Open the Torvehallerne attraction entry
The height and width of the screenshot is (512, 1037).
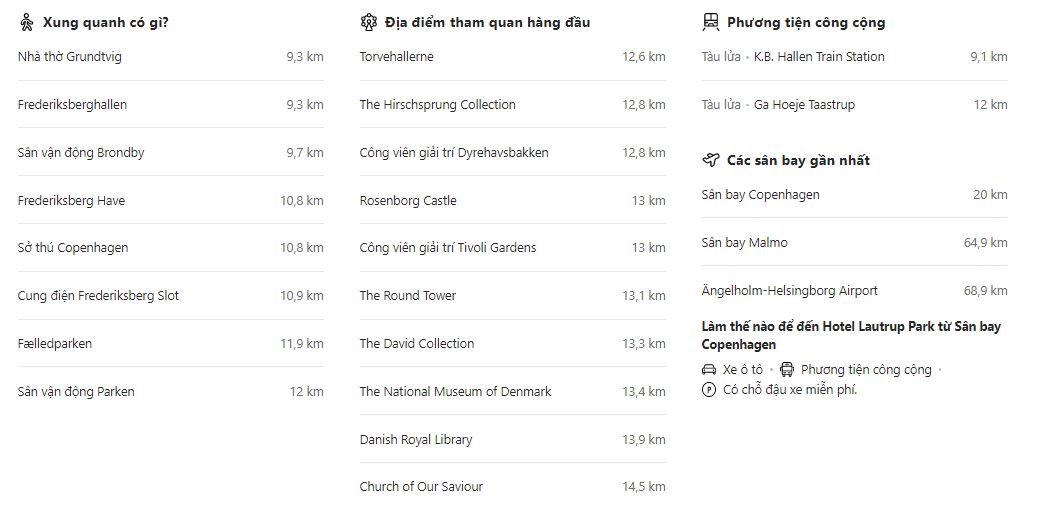pyautogui.click(x=397, y=57)
